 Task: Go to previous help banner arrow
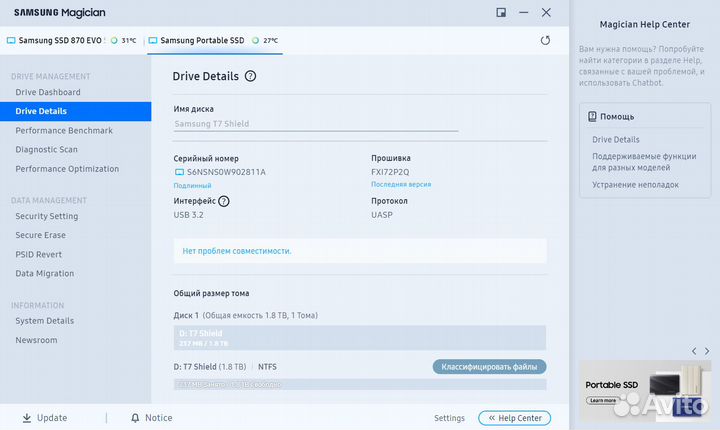[x=694, y=351]
